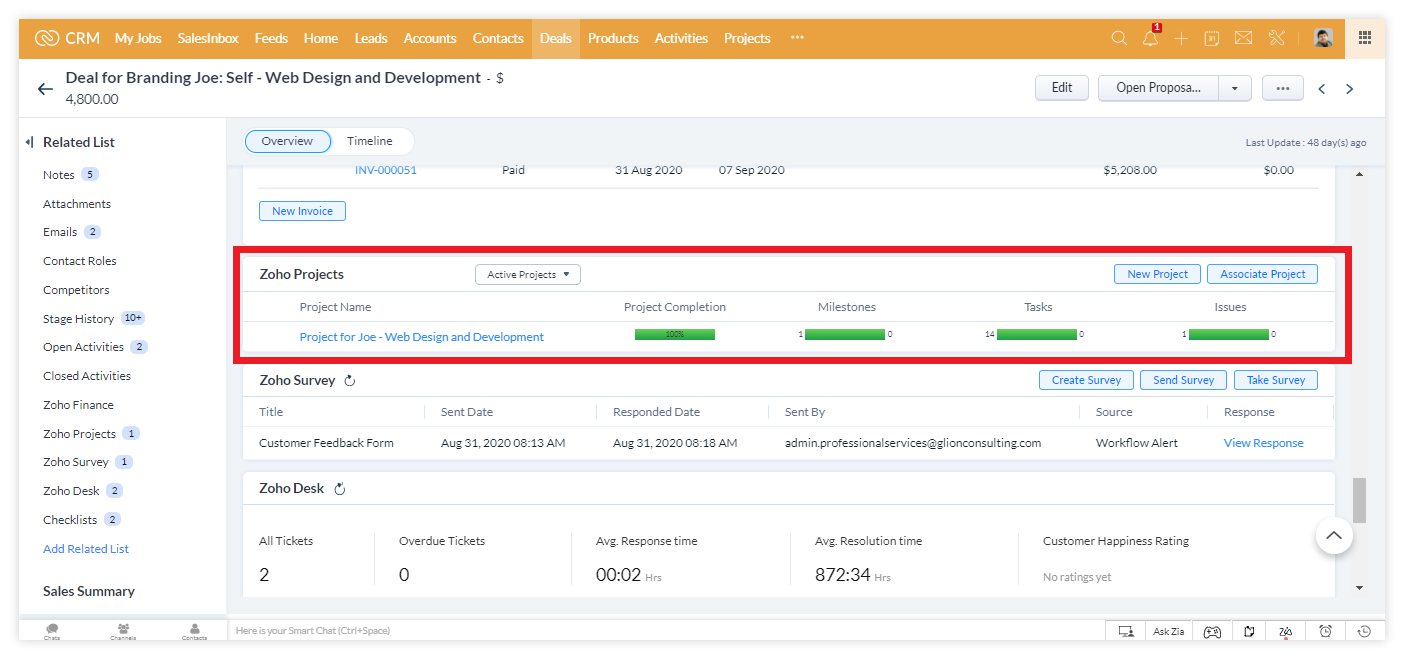
Task: Click the Project Completion 100% bar
Action: 675,334
